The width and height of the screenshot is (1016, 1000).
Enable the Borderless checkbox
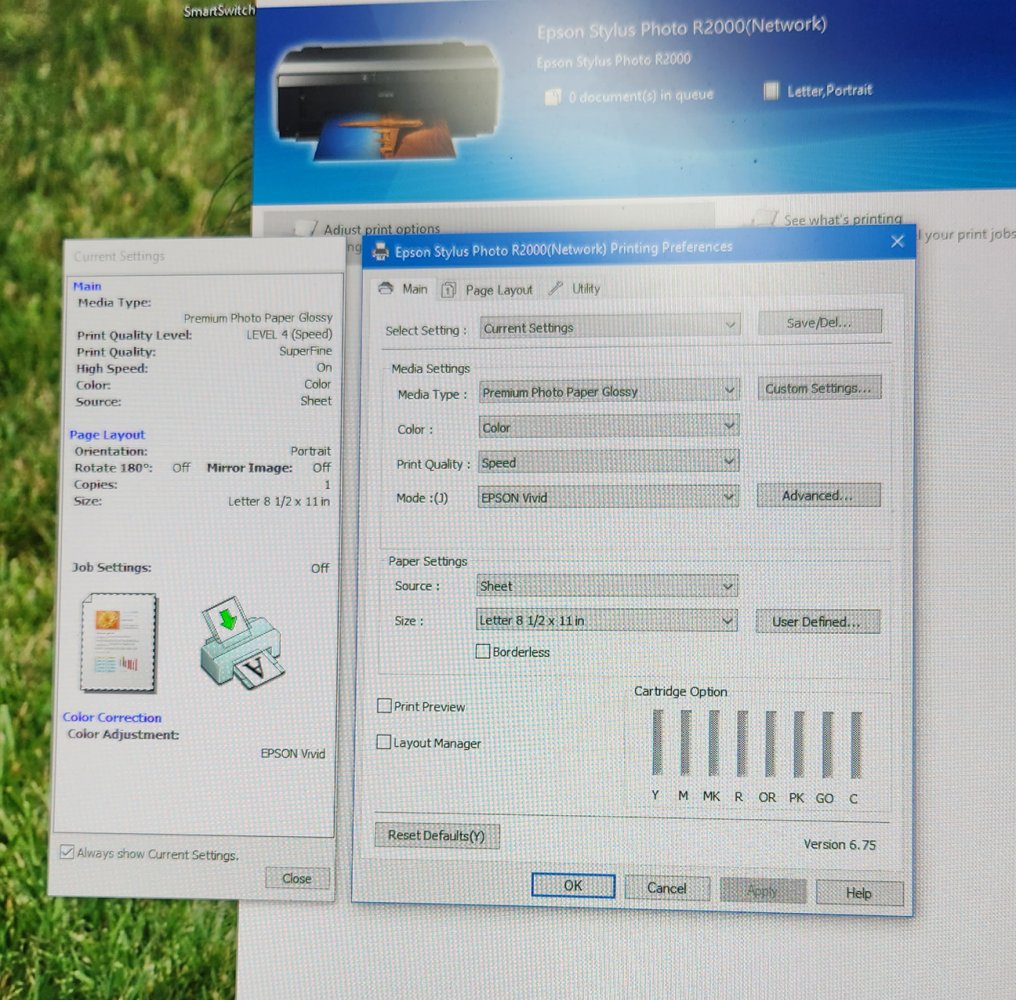coord(484,652)
